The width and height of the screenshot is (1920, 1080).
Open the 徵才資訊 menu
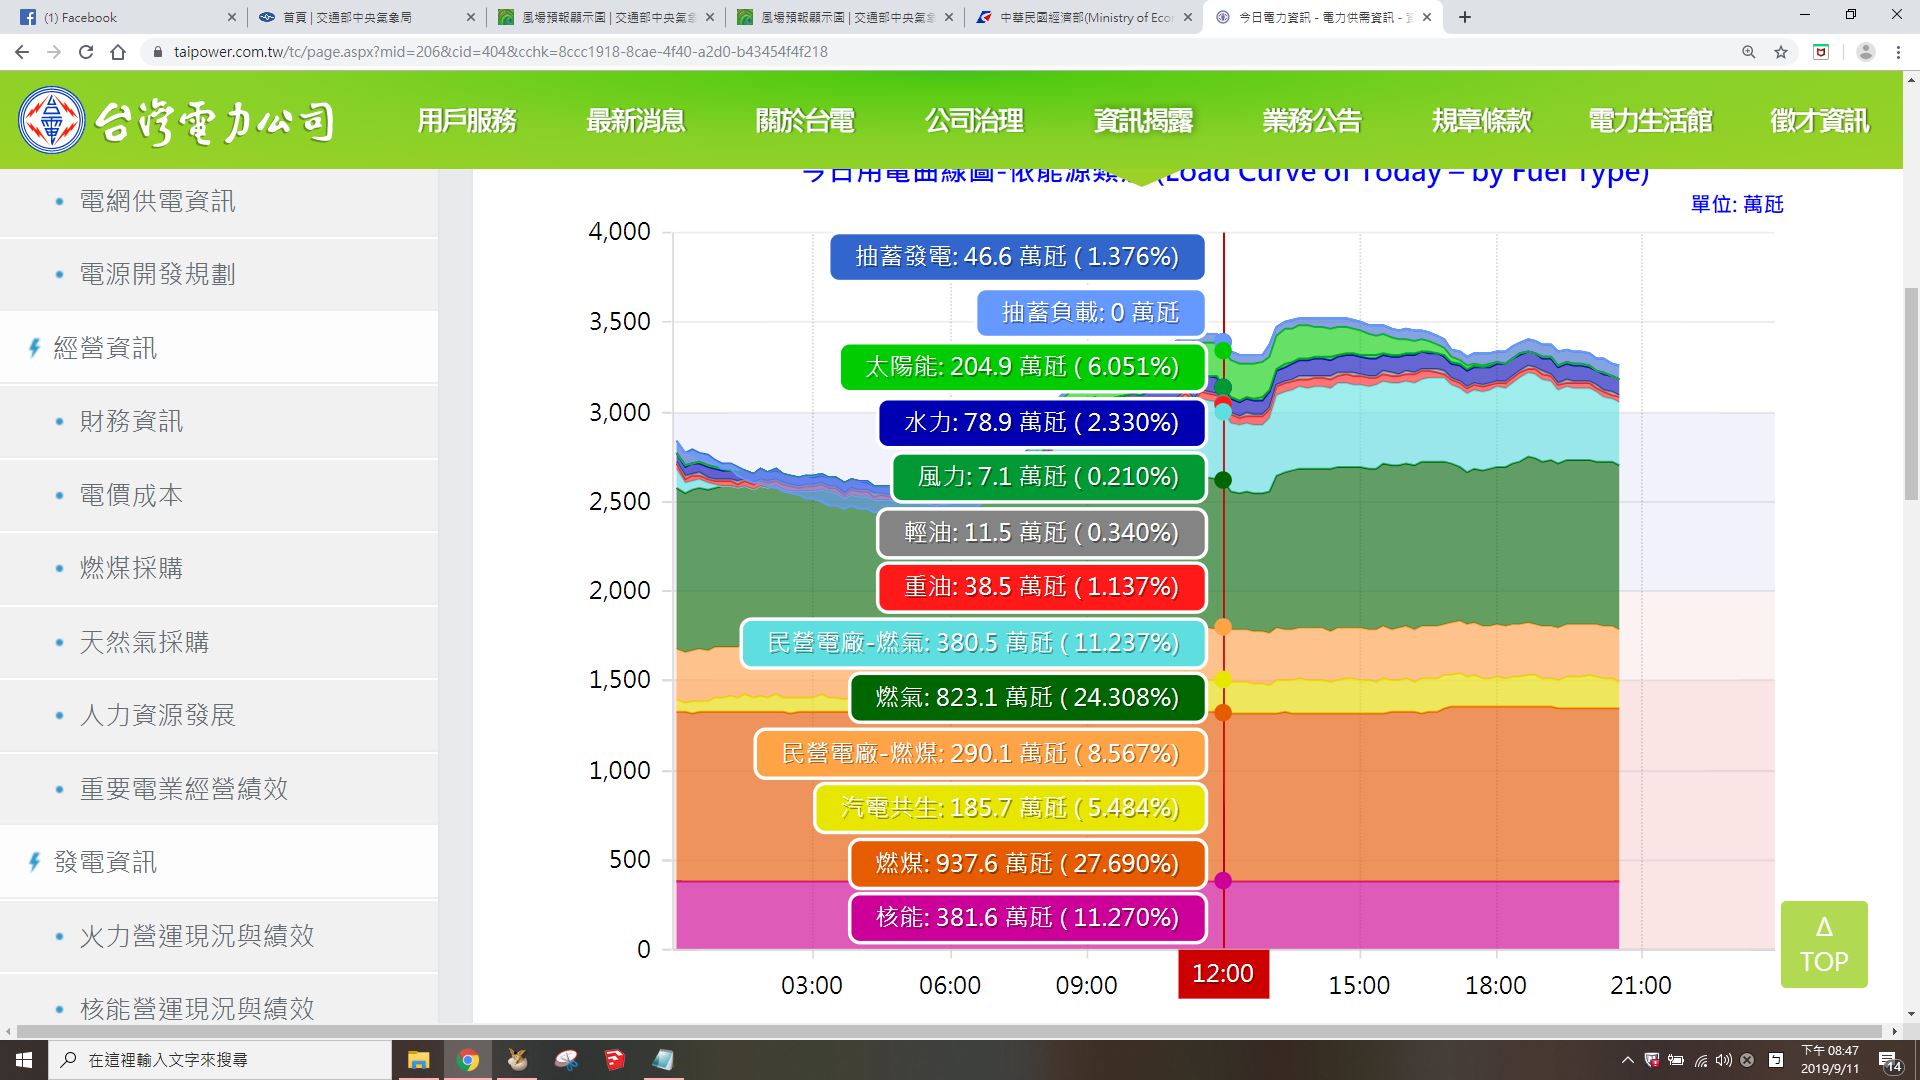pyautogui.click(x=1819, y=121)
